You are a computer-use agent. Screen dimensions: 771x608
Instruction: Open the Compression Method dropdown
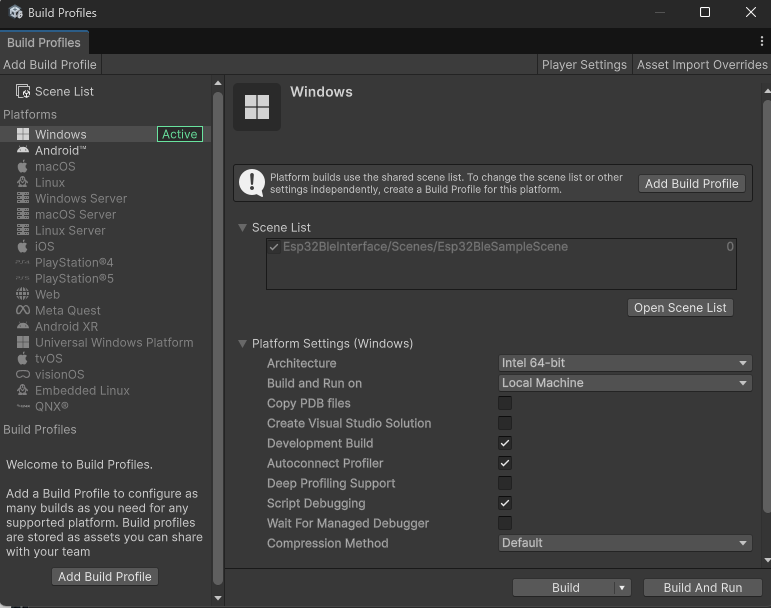625,543
